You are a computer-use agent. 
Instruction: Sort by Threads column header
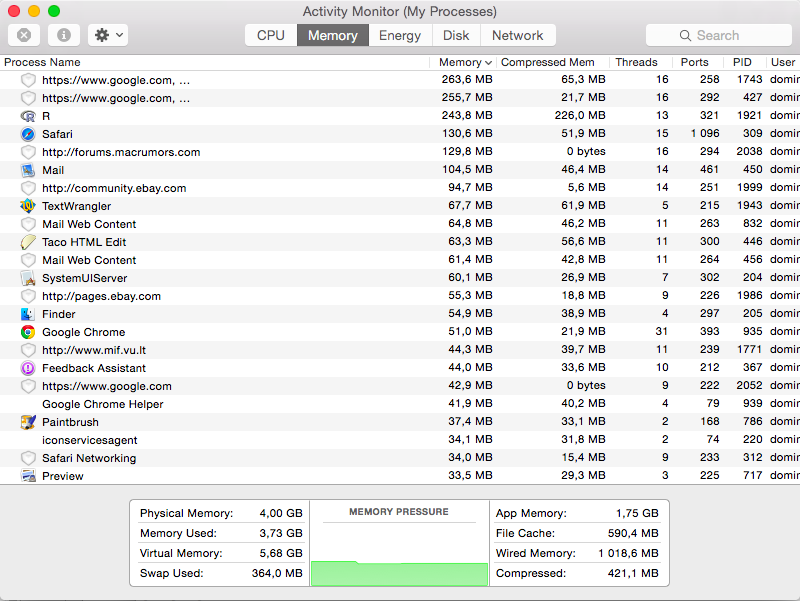click(636, 62)
